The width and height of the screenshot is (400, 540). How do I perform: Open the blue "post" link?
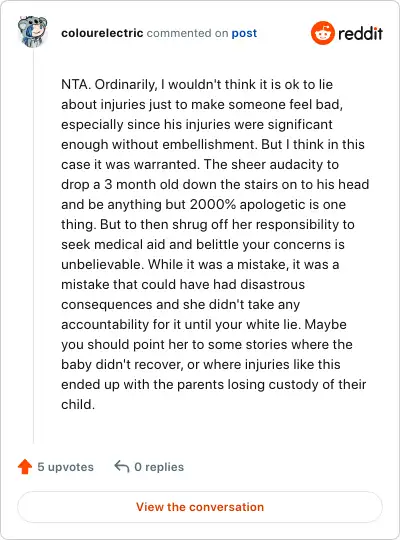point(244,33)
